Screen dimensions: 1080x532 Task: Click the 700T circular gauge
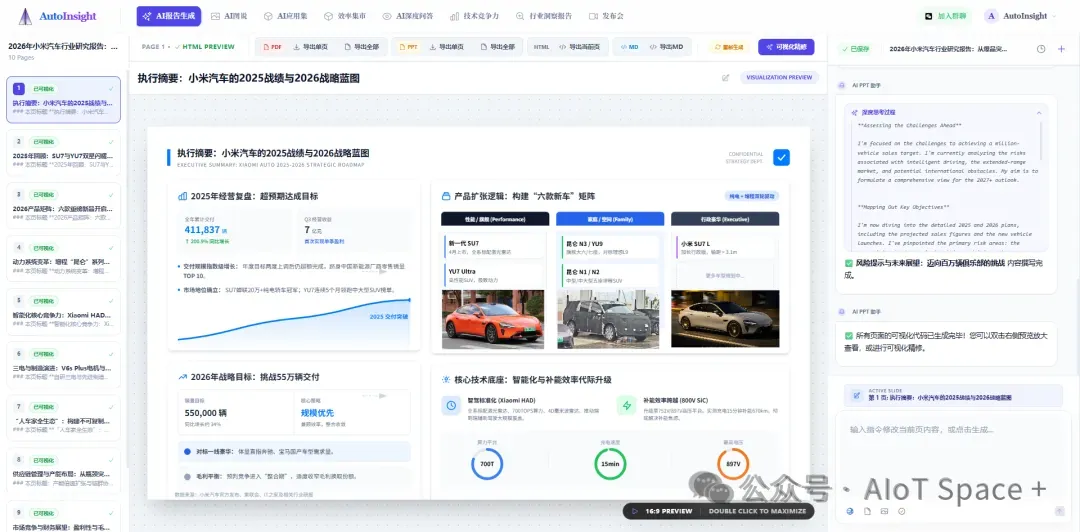[x=487, y=464]
